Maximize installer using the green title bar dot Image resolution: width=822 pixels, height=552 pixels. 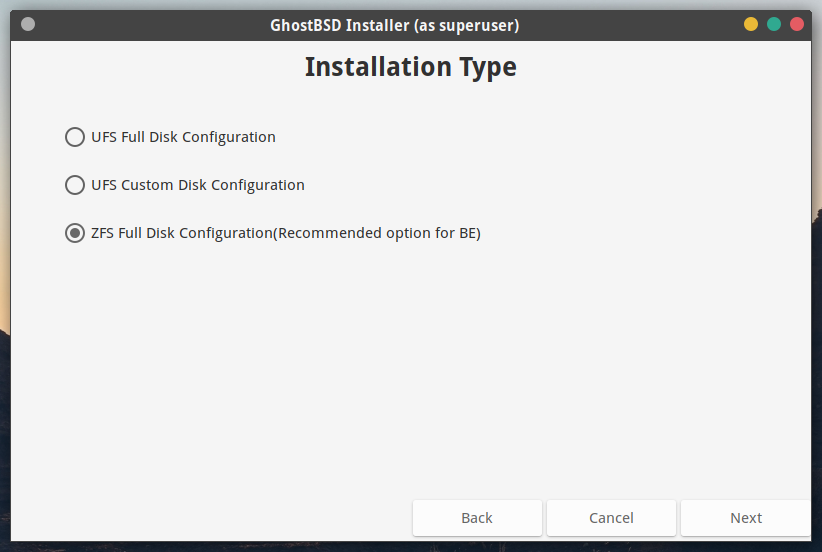774,24
